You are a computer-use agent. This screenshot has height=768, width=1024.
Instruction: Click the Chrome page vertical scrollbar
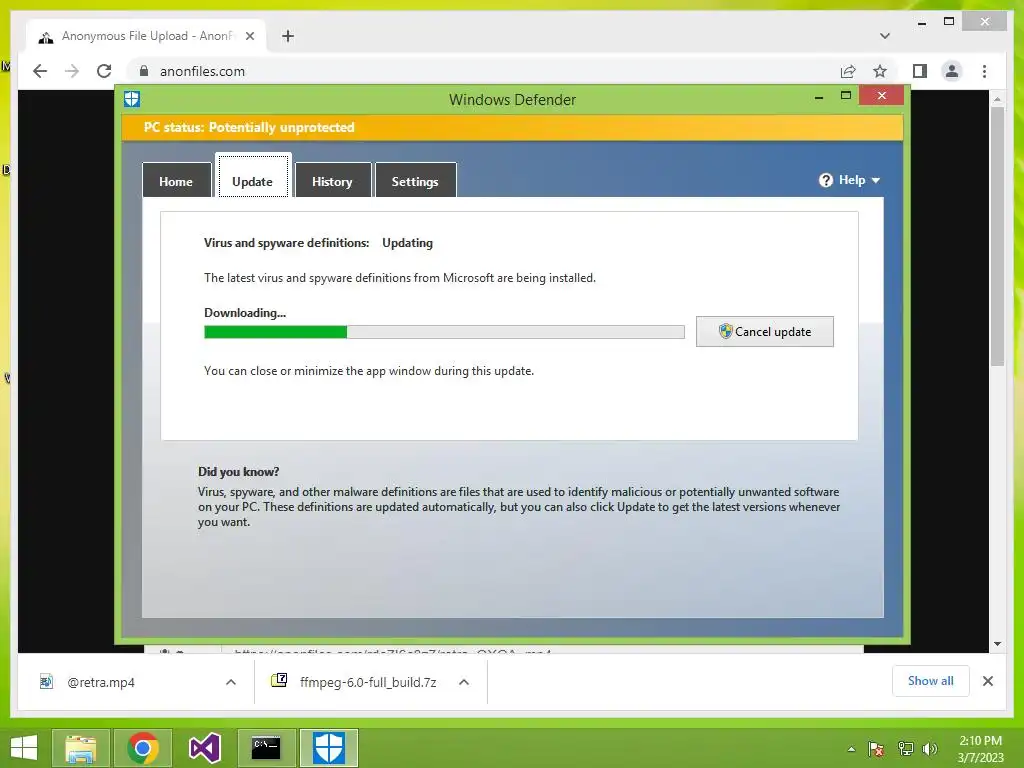pyautogui.click(x=997, y=236)
